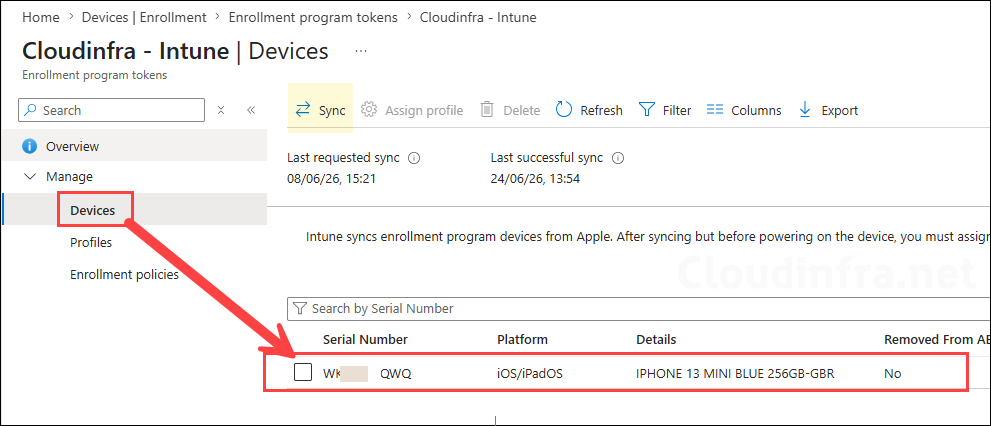Go to Home breadcrumb
991x426 pixels.
[x=40, y=17]
